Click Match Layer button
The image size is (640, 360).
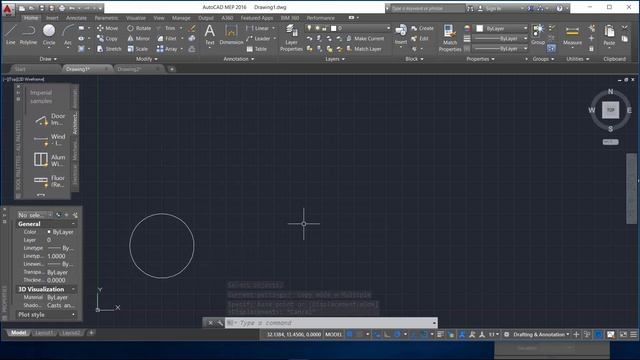click(364, 49)
